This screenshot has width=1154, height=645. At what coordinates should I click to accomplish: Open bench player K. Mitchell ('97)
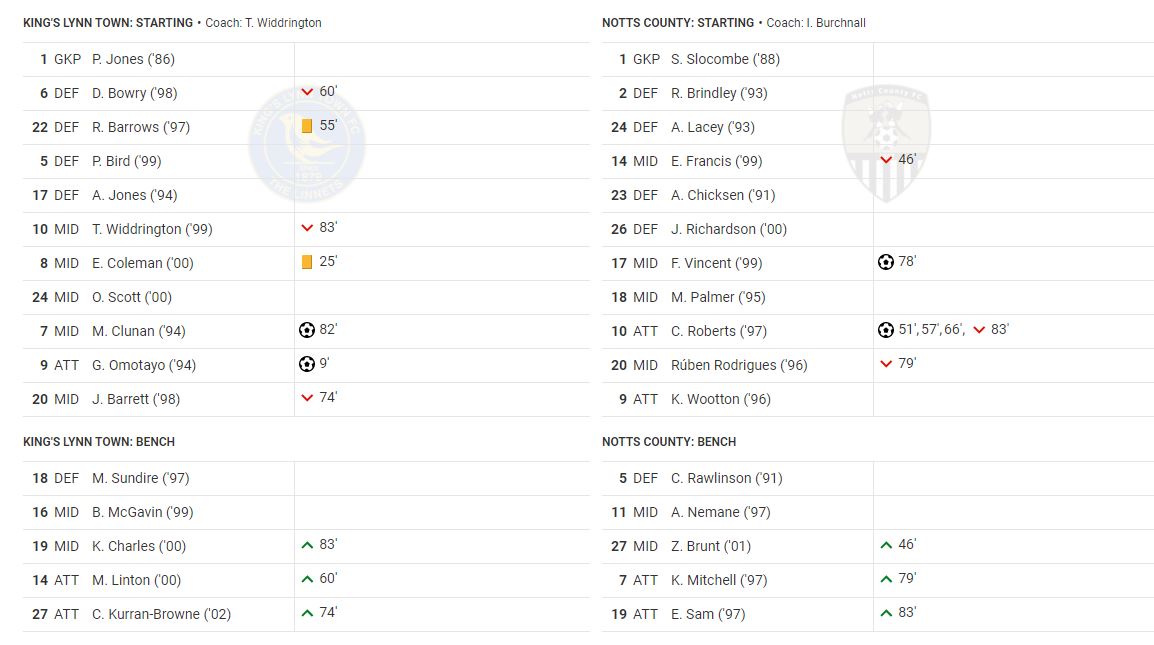click(x=719, y=580)
